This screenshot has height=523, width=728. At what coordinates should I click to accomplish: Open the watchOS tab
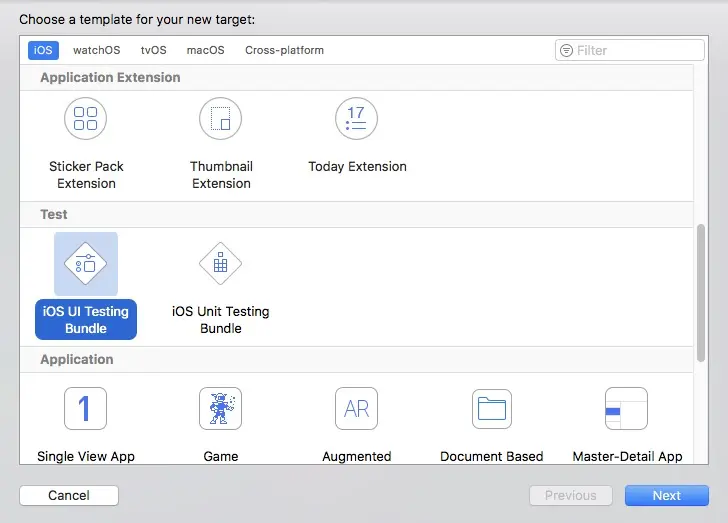click(x=97, y=50)
